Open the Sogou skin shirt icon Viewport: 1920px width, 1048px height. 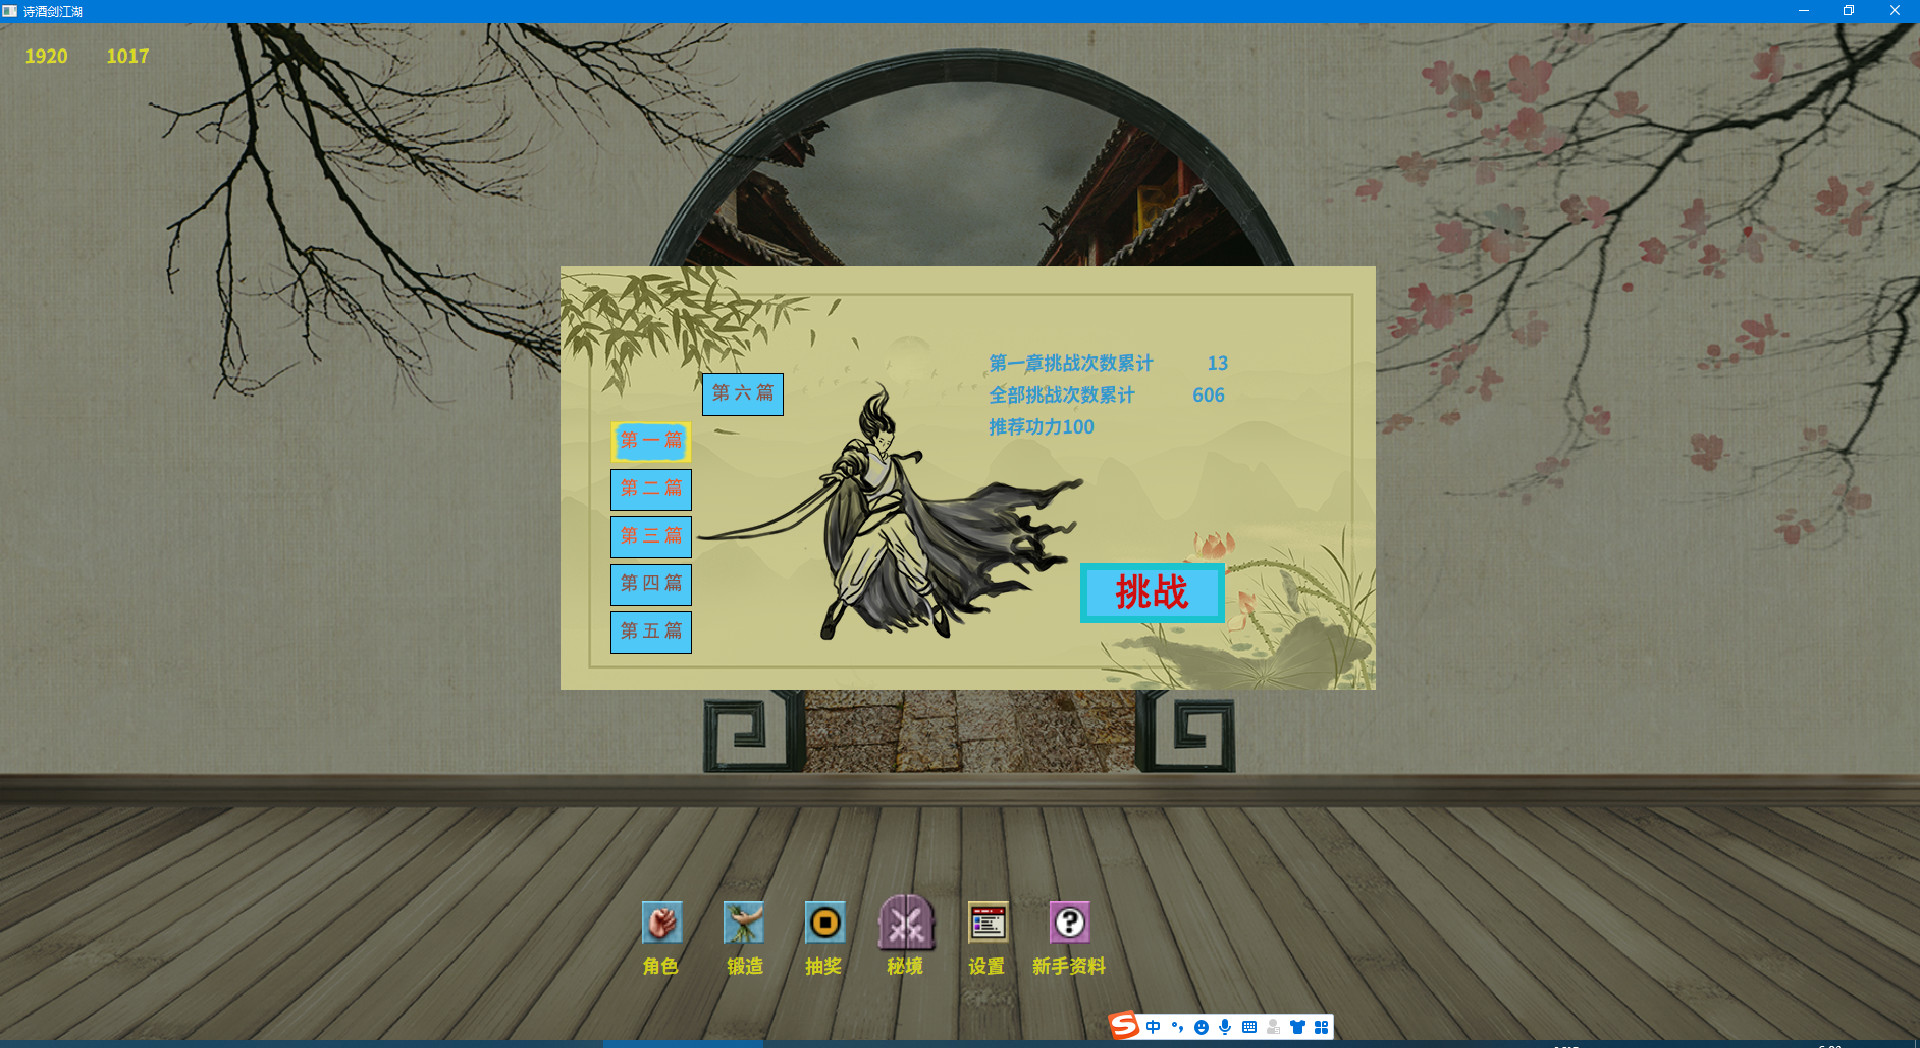[x=1297, y=1027]
